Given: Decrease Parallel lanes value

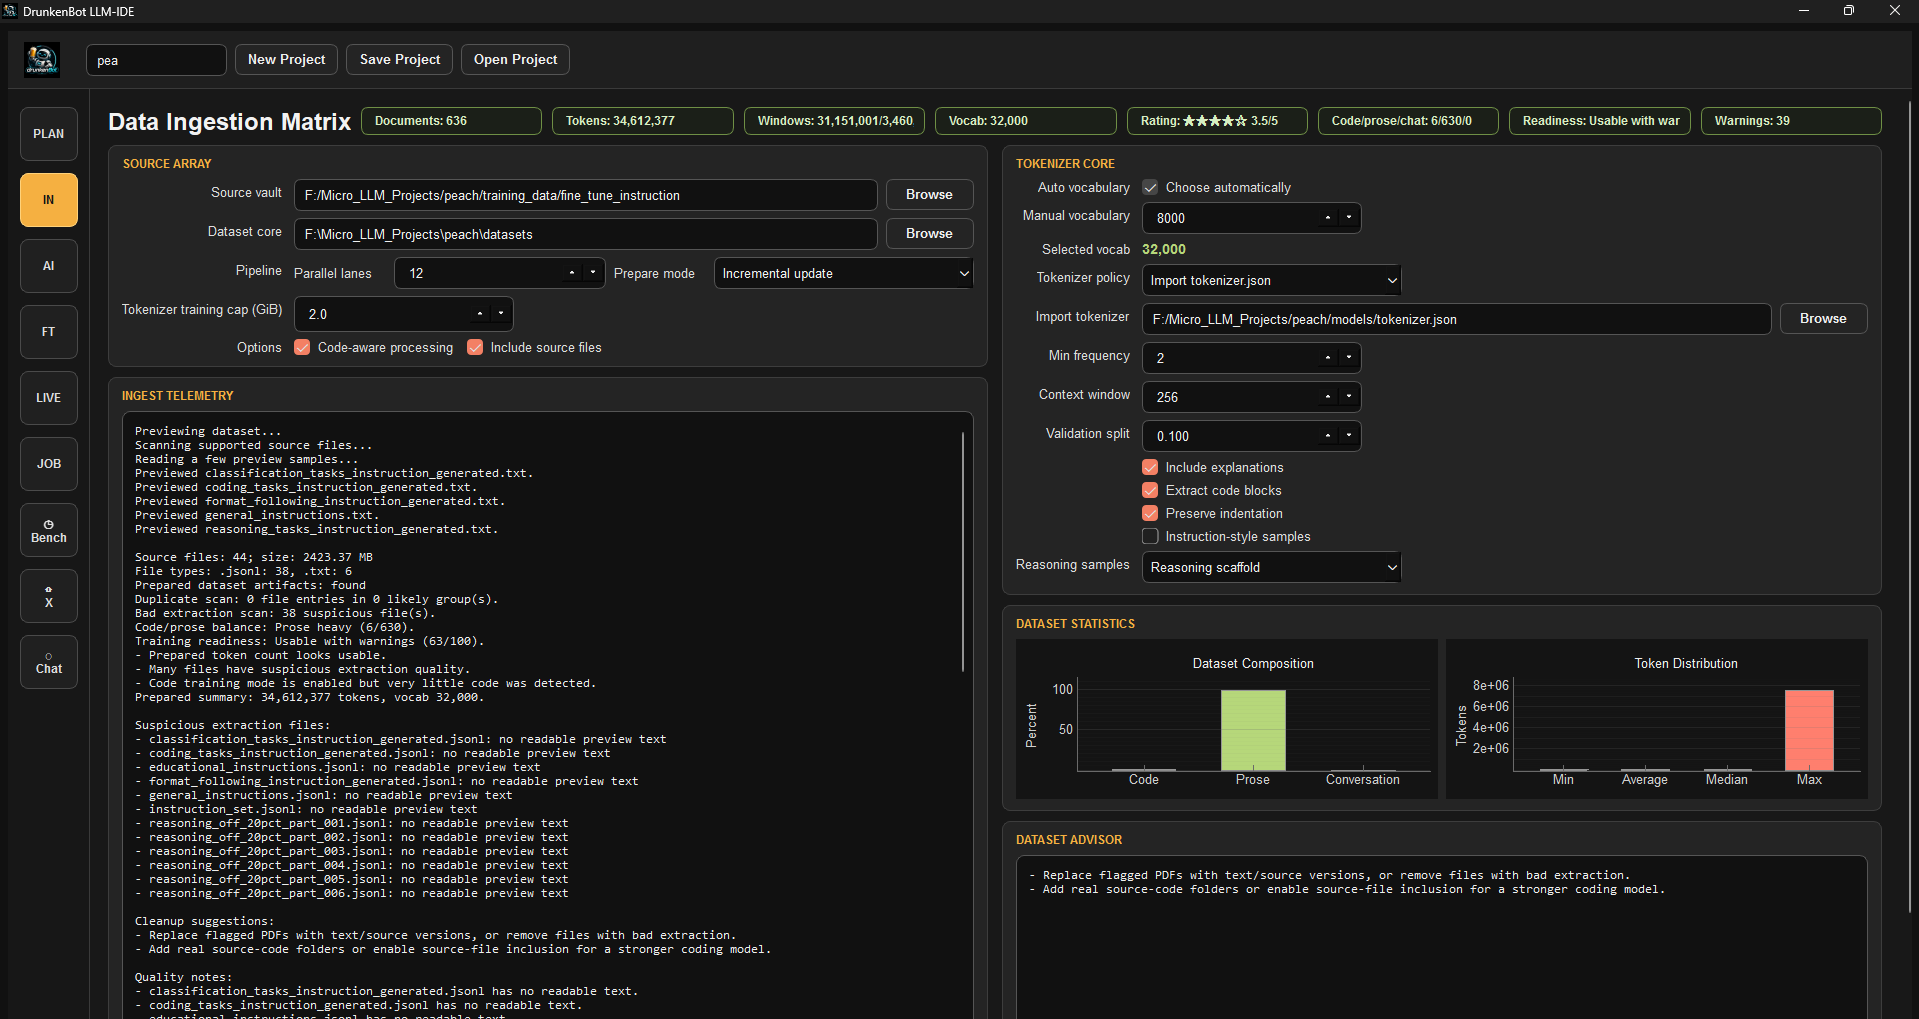Looking at the screenshot, I should pyautogui.click(x=593, y=274).
